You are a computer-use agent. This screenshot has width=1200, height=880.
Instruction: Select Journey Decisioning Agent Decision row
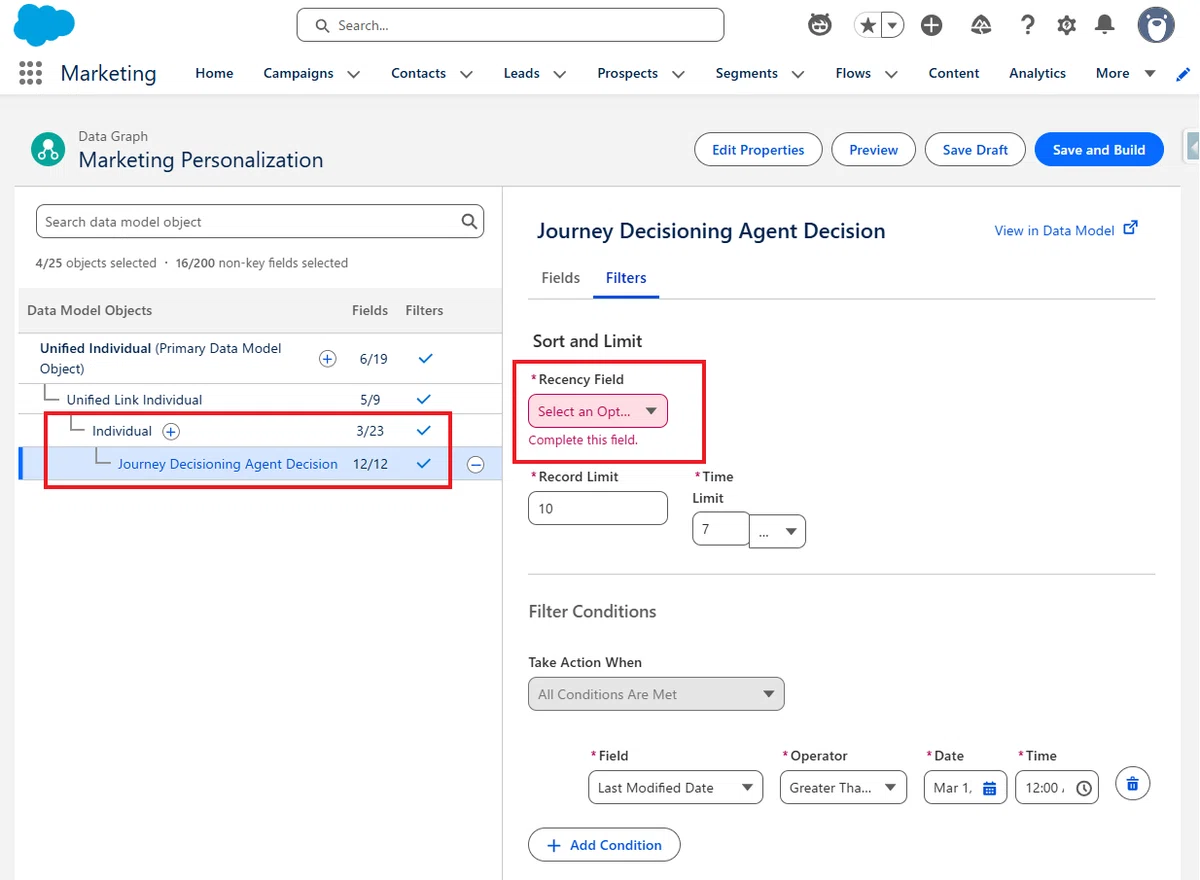pos(260,464)
